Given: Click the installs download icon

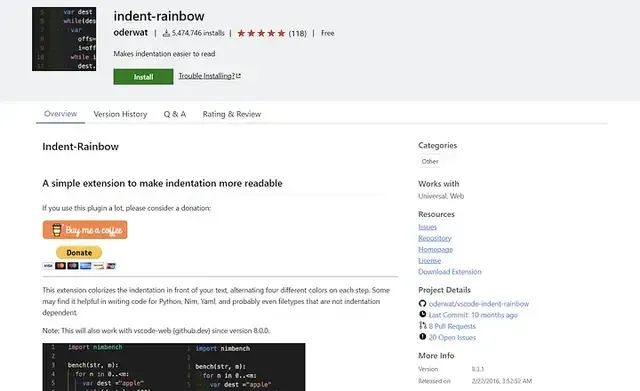Looking at the screenshot, I should coord(166,33).
